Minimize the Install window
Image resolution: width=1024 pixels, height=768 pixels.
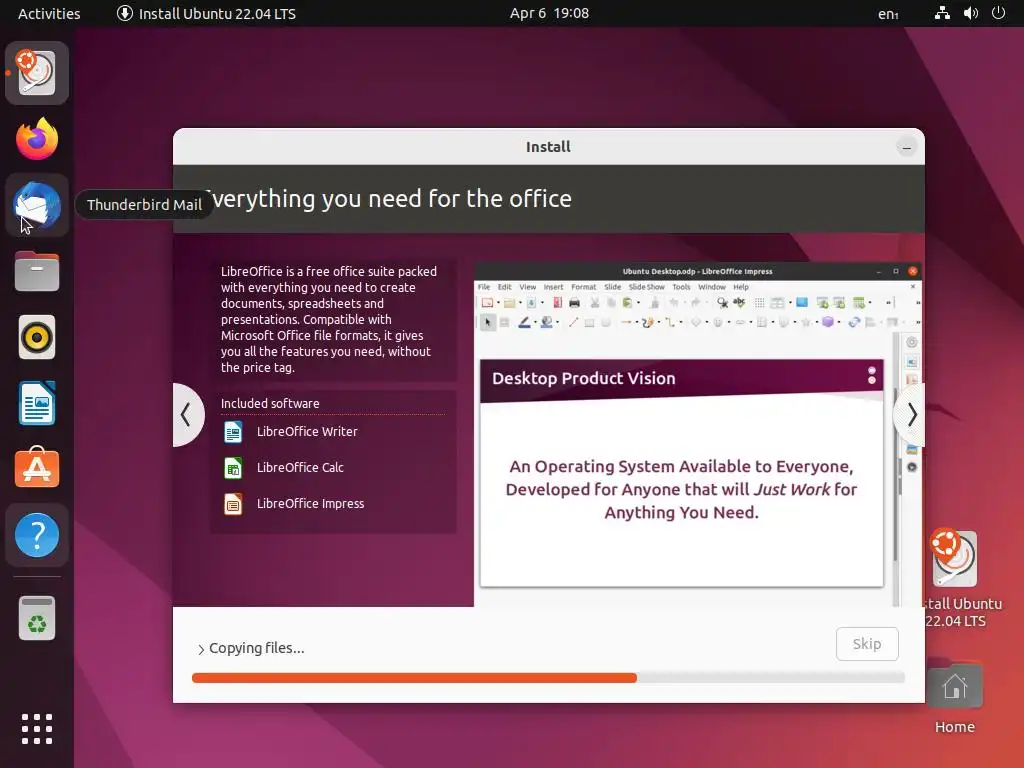click(x=906, y=148)
